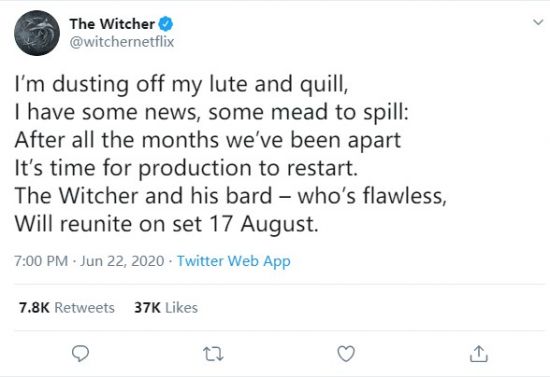Screen dimensions: 550x377
Task: Click the reply speech bubble icon
Action: pos(80,353)
